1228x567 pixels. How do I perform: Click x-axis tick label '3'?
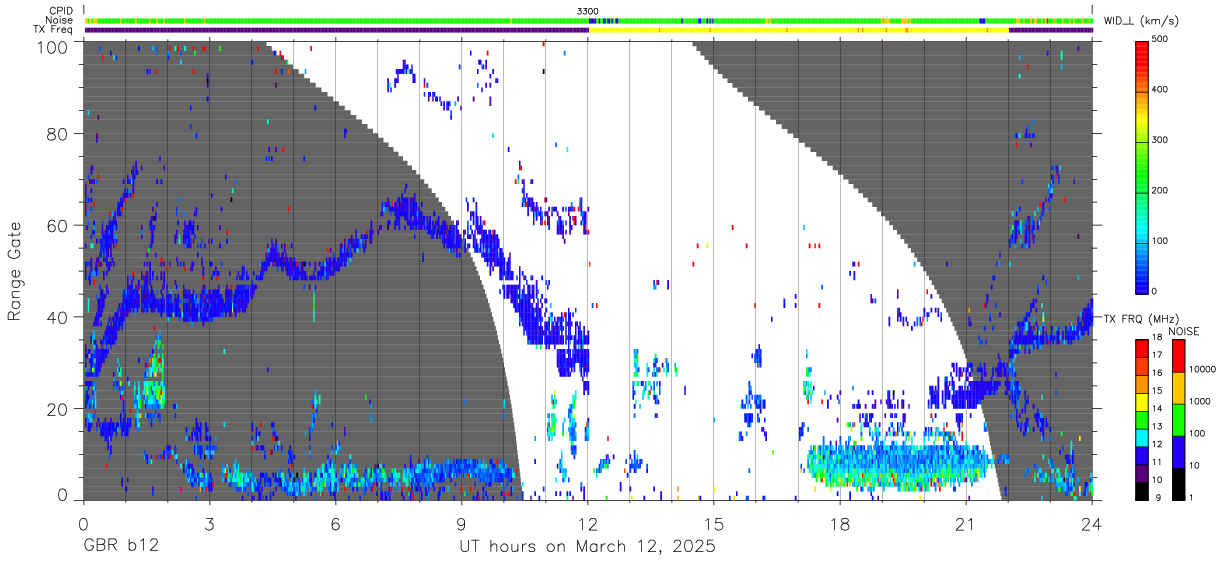[x=210, y=523]
